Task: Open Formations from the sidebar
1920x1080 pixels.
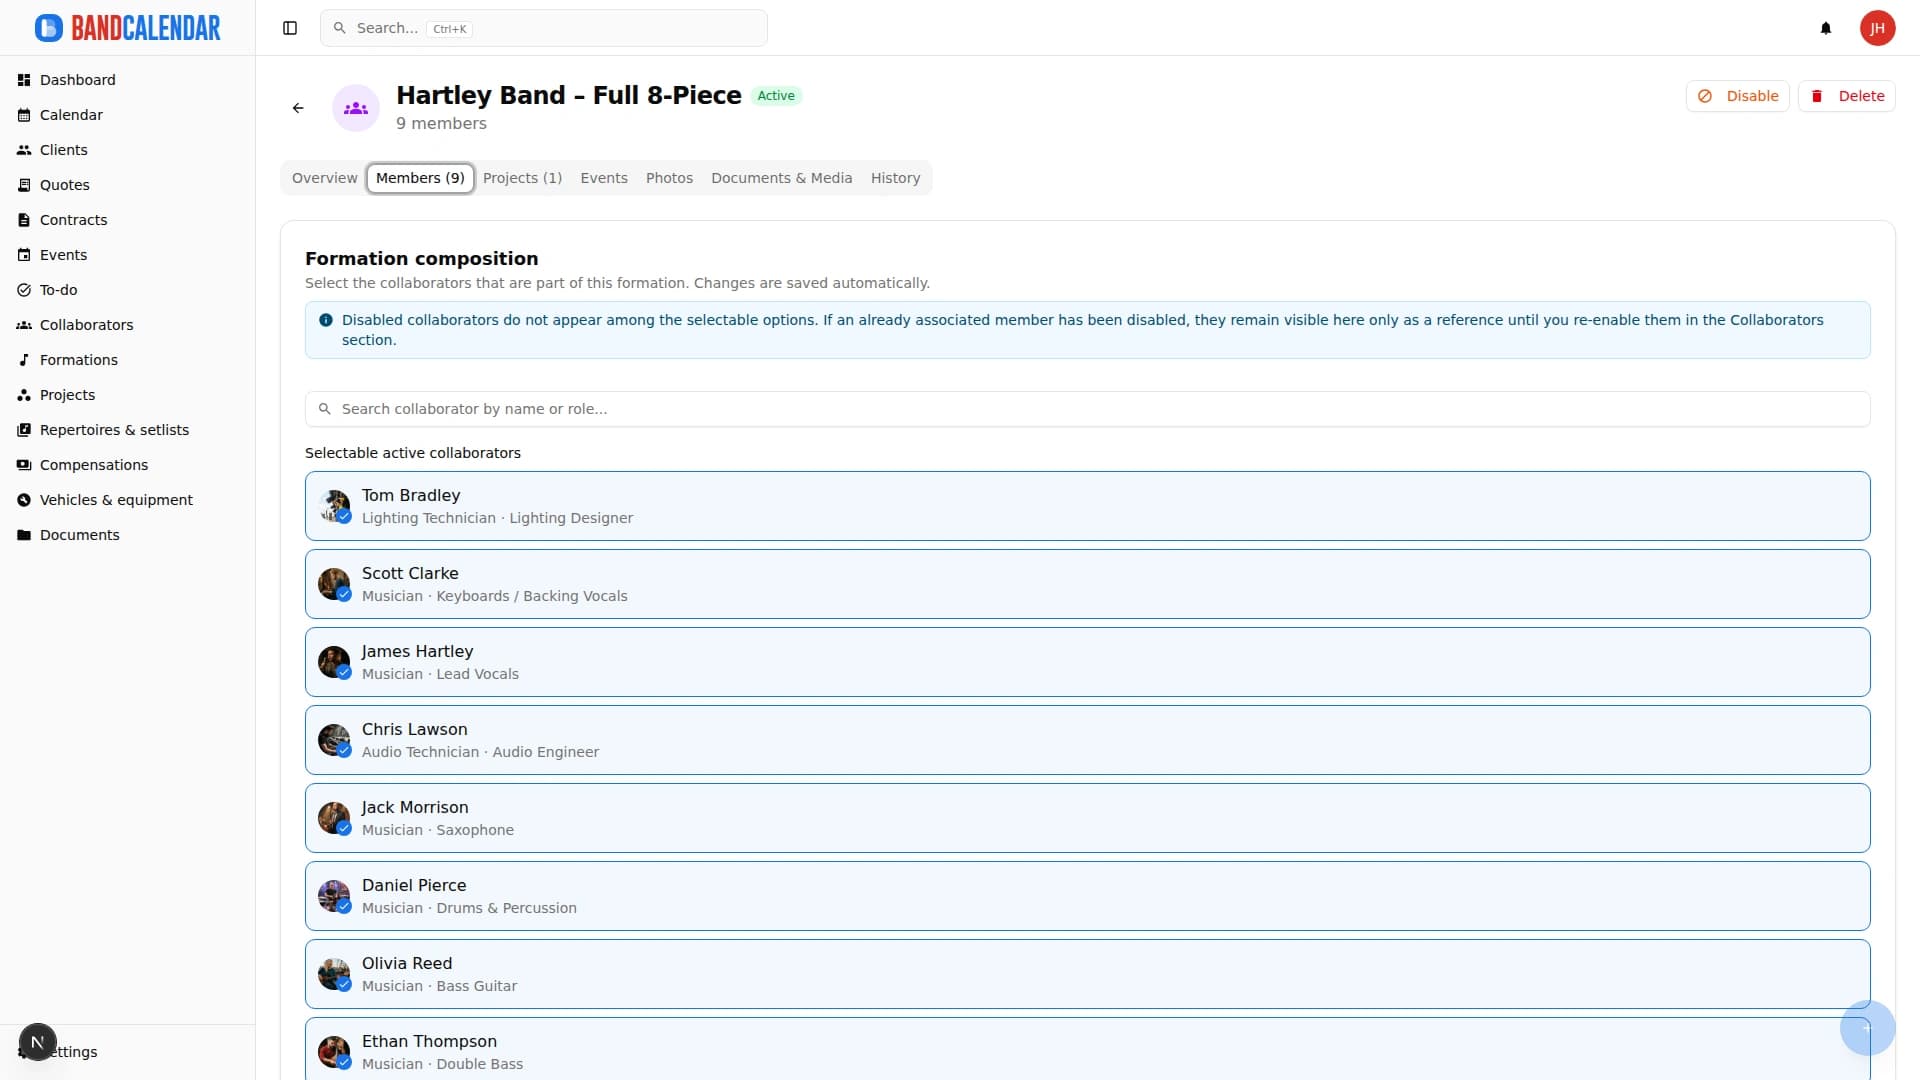Action: pyautogui.click(x=128, y=360)
